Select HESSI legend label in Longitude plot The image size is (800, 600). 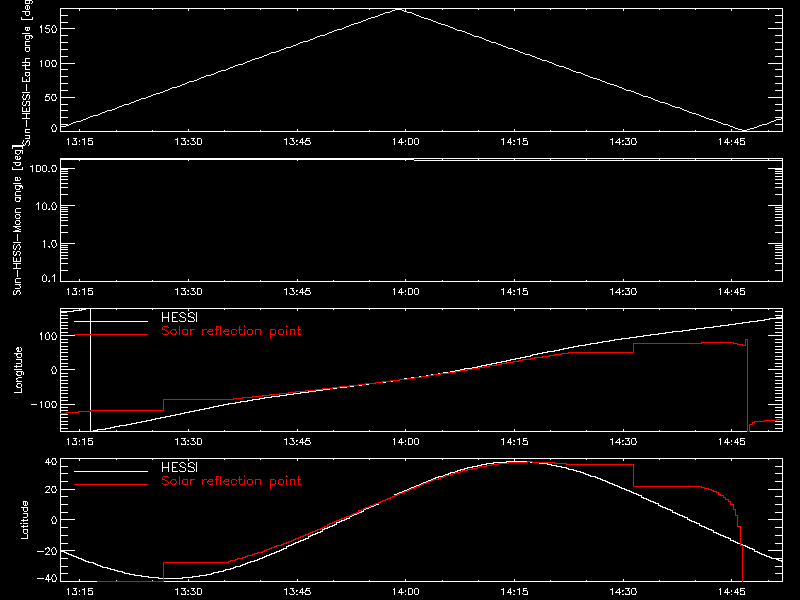pyautogui.click(x=179, y=317)
